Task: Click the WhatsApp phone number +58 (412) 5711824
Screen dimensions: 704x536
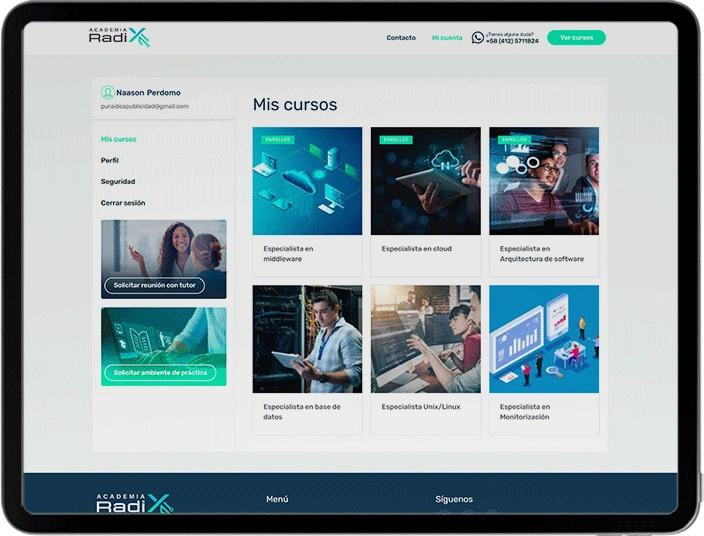Action: (x=512, y=41)
